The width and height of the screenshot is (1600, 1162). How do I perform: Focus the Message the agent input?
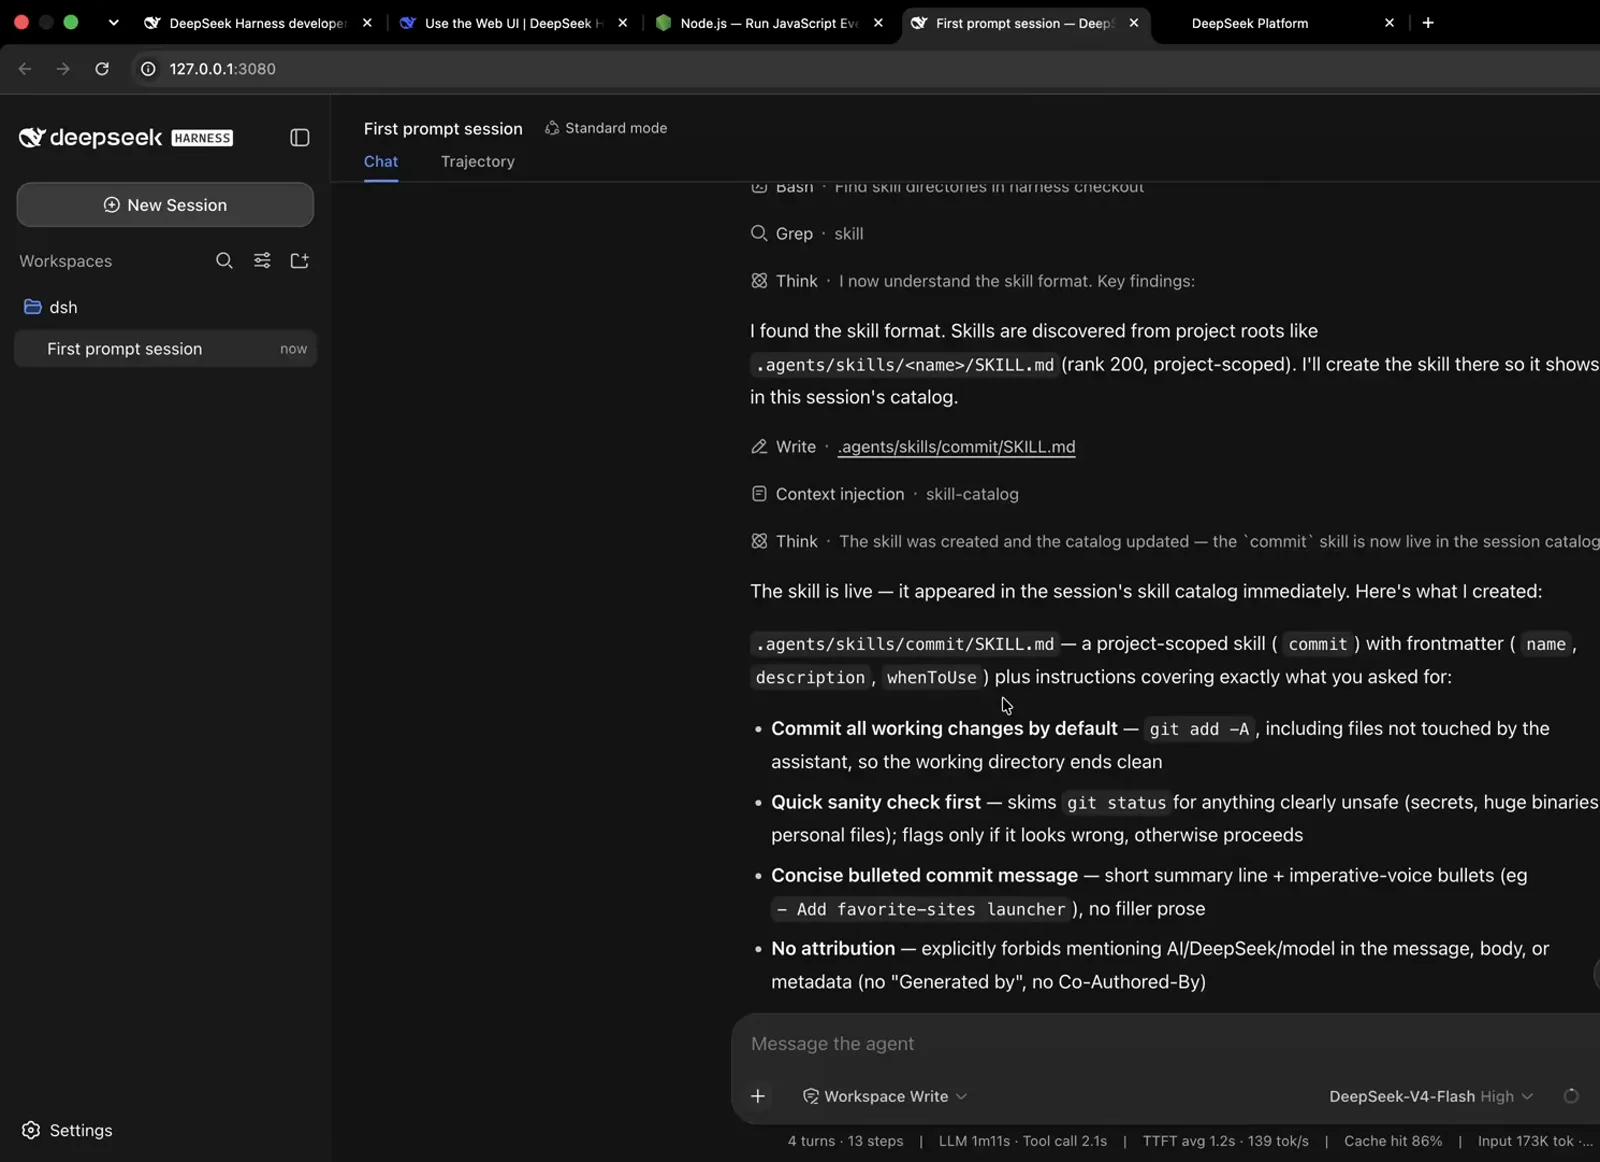point(1165,1044)
